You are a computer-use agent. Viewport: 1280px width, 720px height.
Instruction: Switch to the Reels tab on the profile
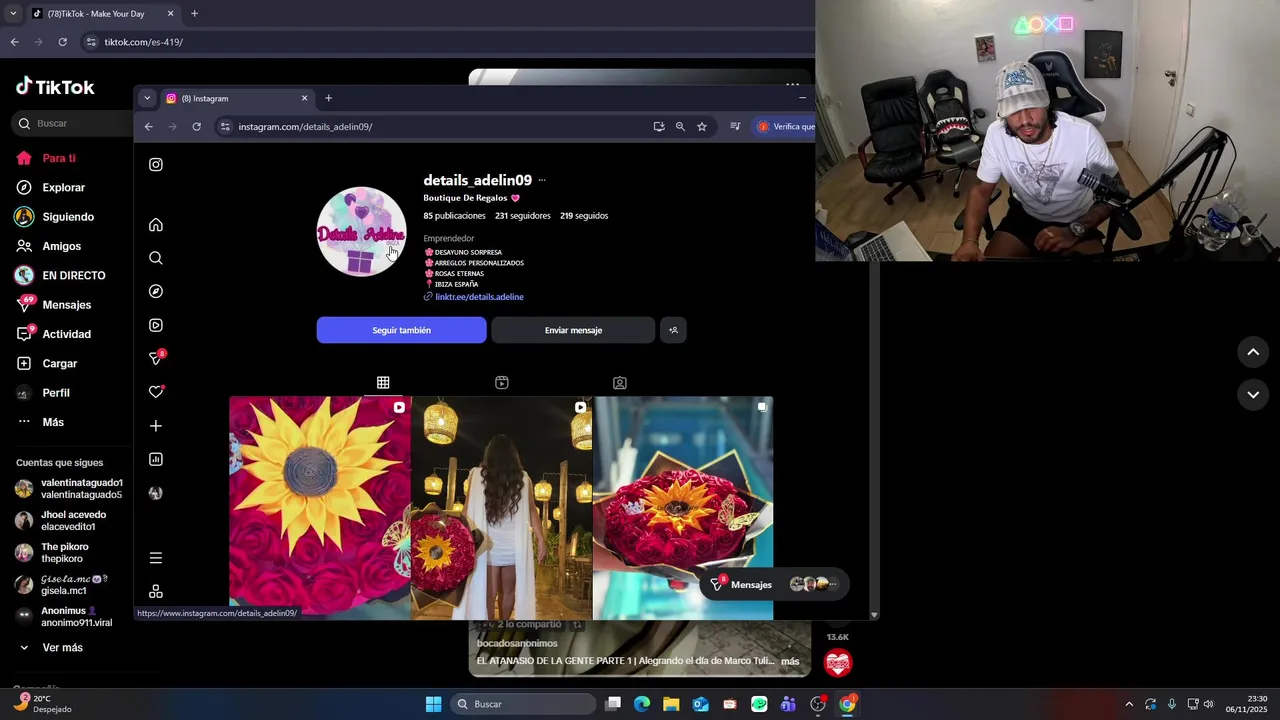[502, 383]
